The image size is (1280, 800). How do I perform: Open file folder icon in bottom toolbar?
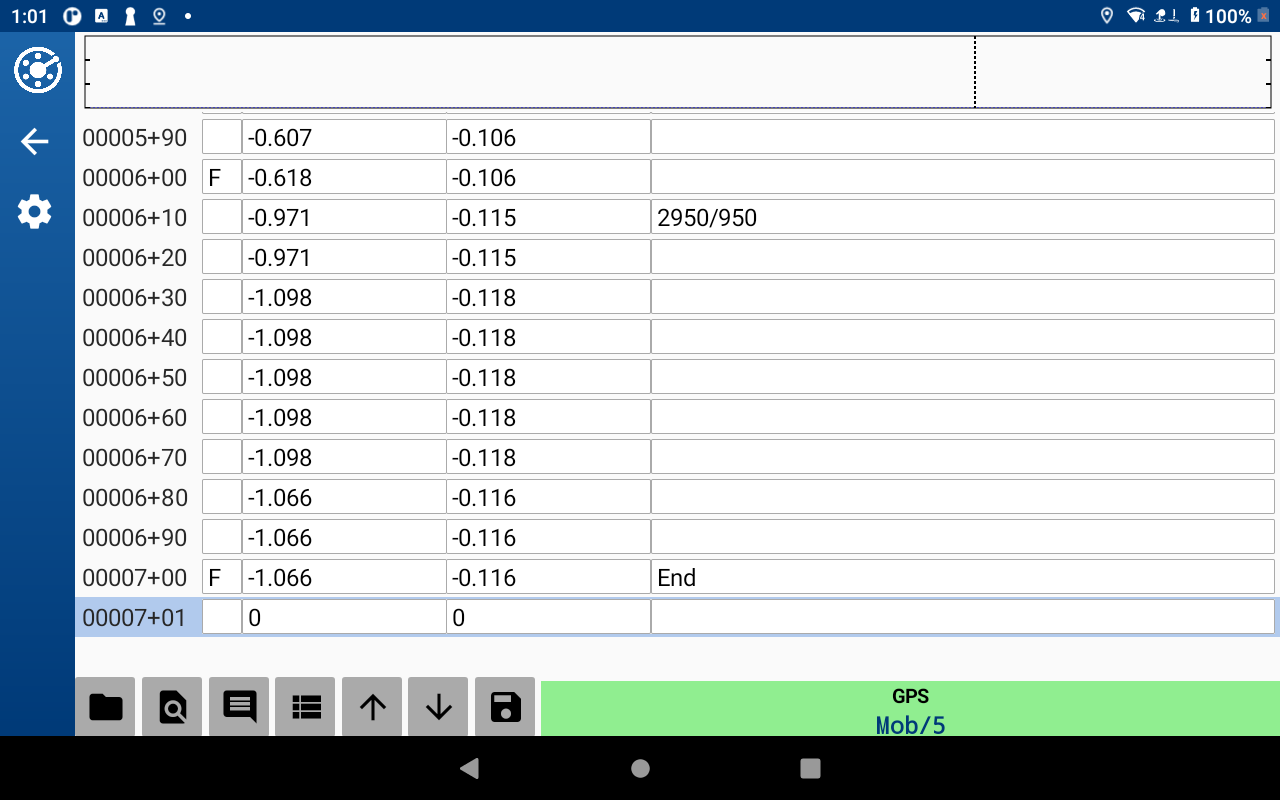(x=105, y=707)
